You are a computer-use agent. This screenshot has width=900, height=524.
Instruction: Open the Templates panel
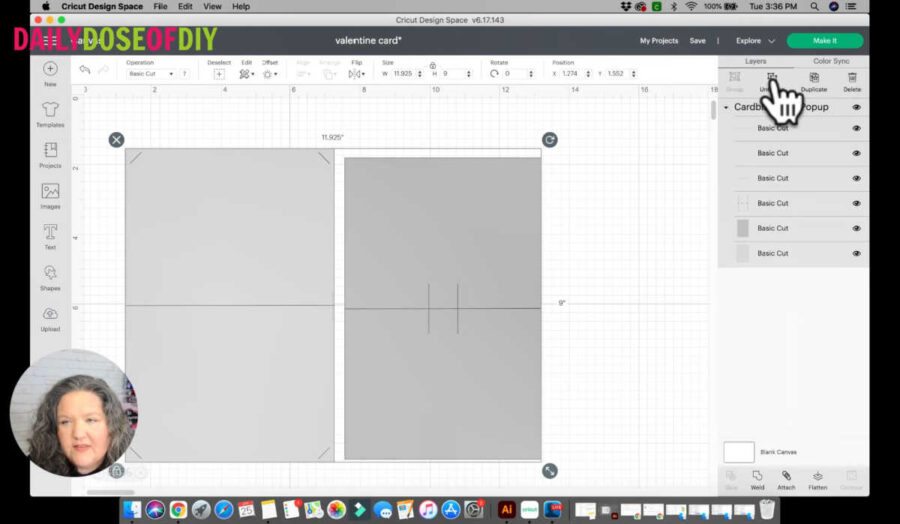click(x=50, y=114)
